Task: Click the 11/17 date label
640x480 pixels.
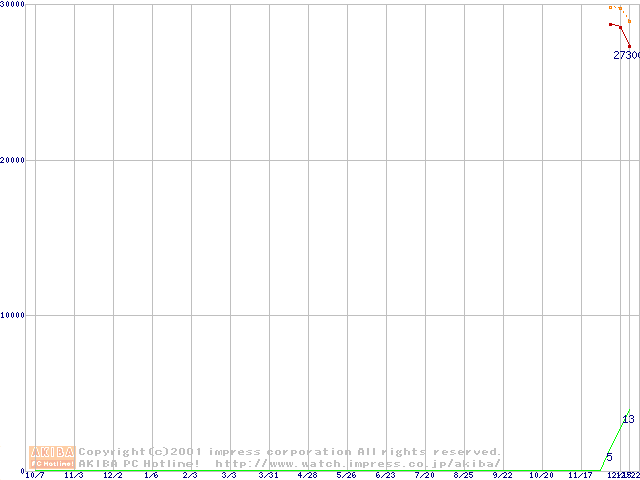Action: [x=580, y=476]
